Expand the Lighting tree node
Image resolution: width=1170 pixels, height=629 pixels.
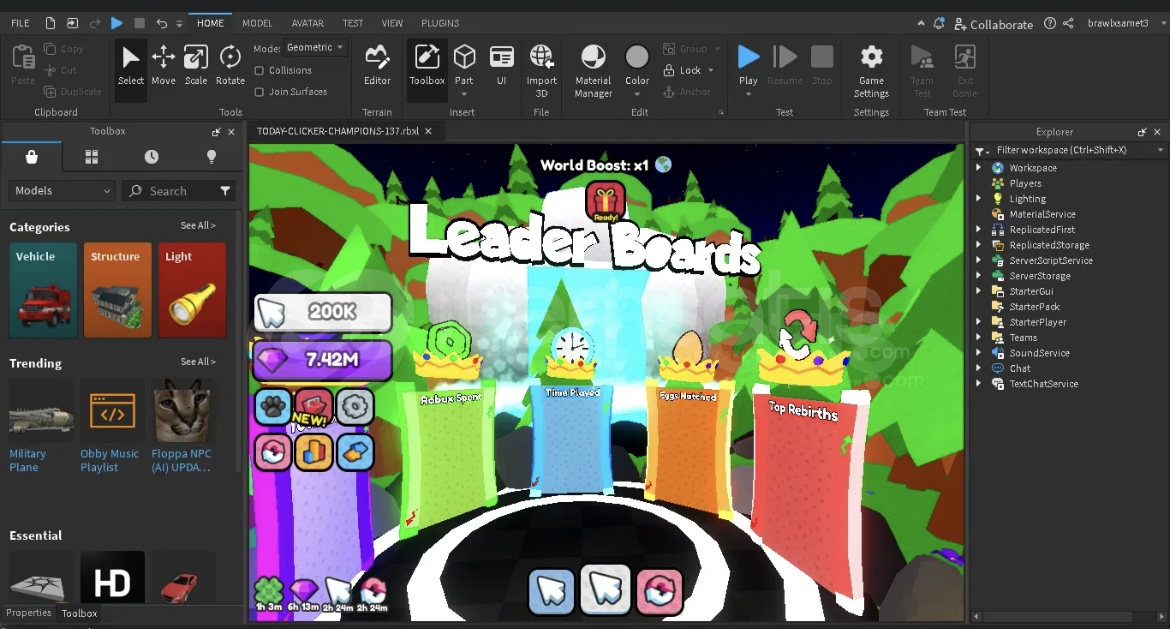tap(978, 198)
